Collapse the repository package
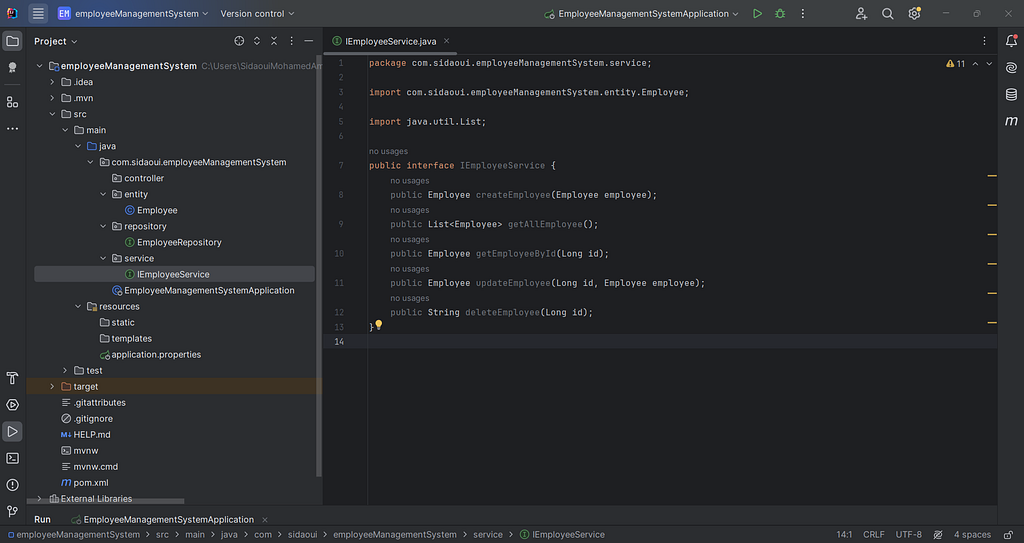The image size is (1024, 543). coord(103,226)
